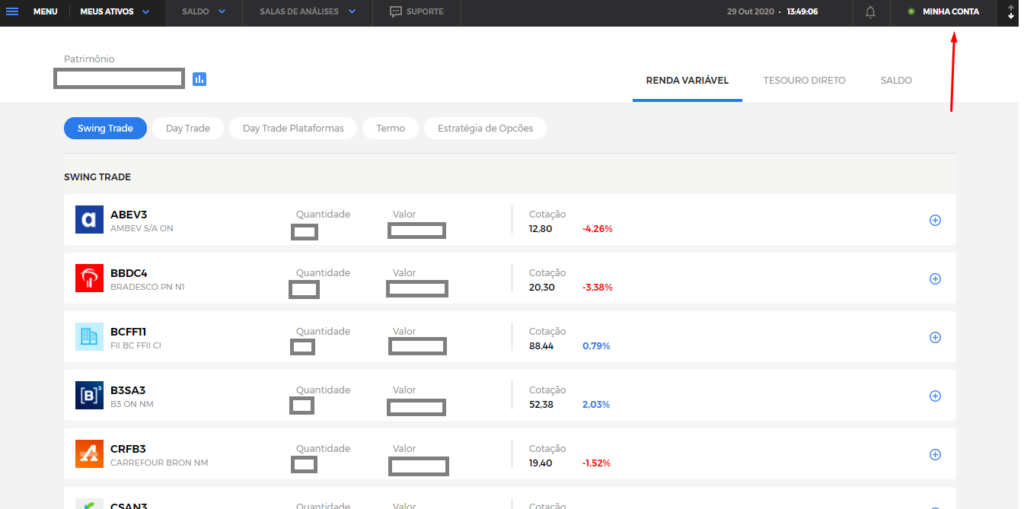
Task: Click the 19,40 quote for CRFB3
Action: (541, 463)
